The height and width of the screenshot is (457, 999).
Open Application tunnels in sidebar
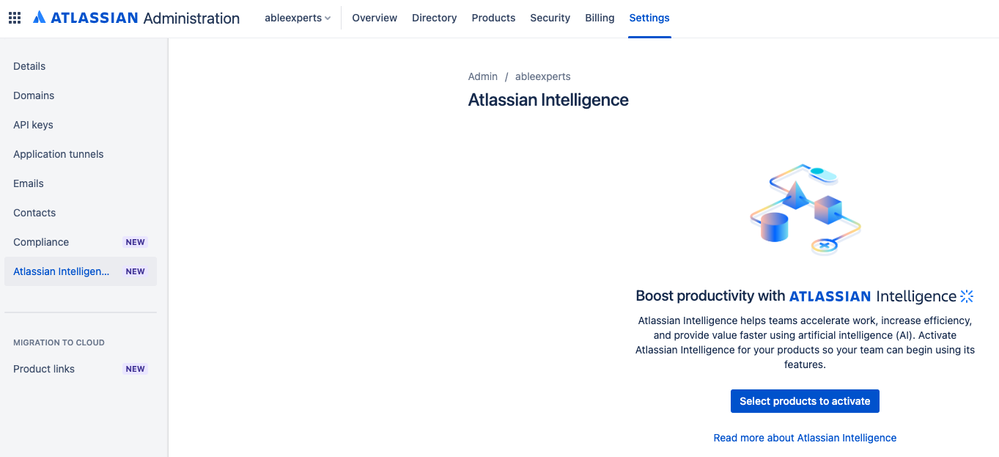(80, 154)
